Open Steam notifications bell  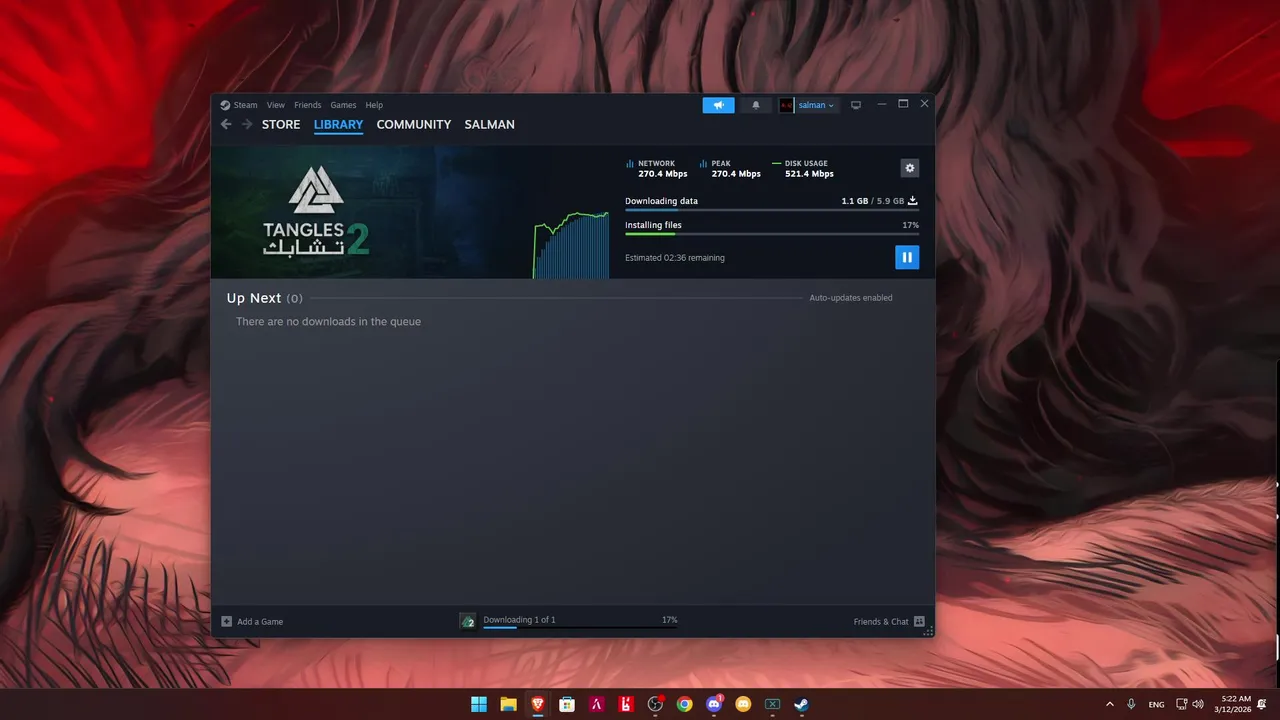756,105
